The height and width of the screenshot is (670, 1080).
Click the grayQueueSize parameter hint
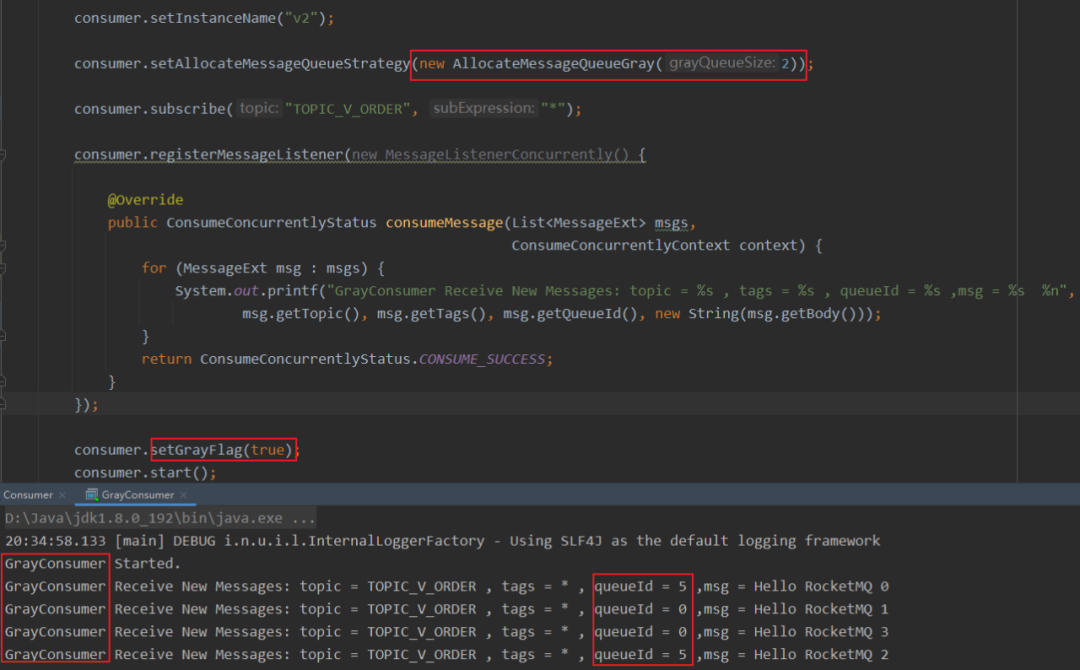point(722,63)
